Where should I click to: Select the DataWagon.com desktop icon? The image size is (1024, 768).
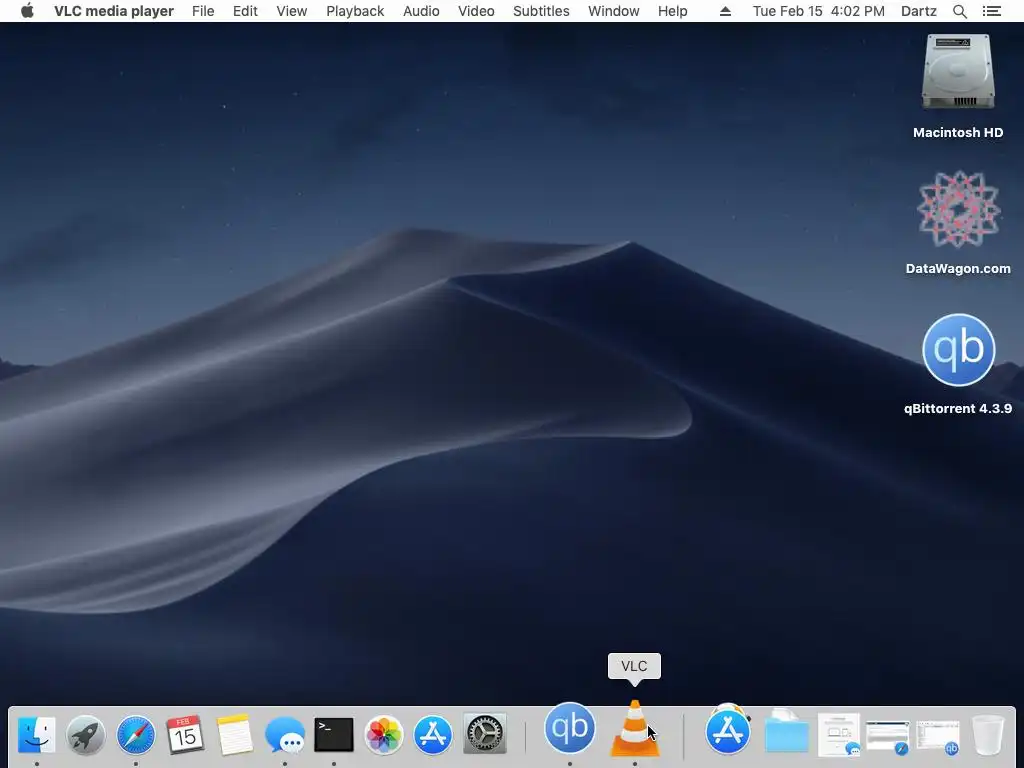point(958,209)
